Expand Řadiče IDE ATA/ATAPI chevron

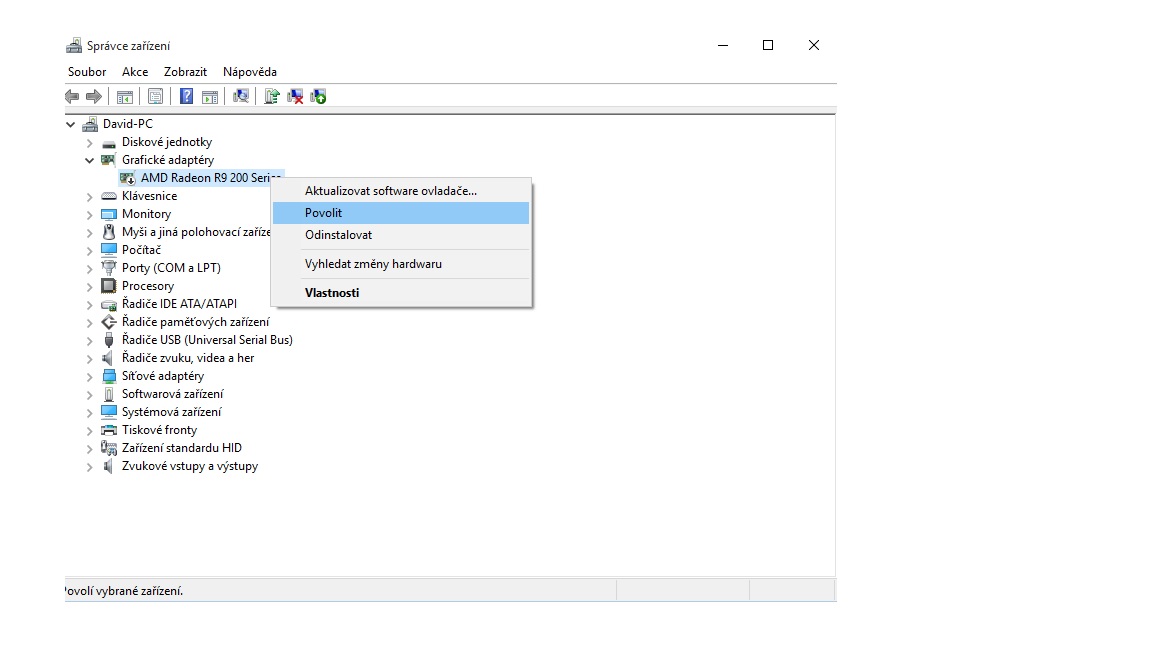point(90,304)
